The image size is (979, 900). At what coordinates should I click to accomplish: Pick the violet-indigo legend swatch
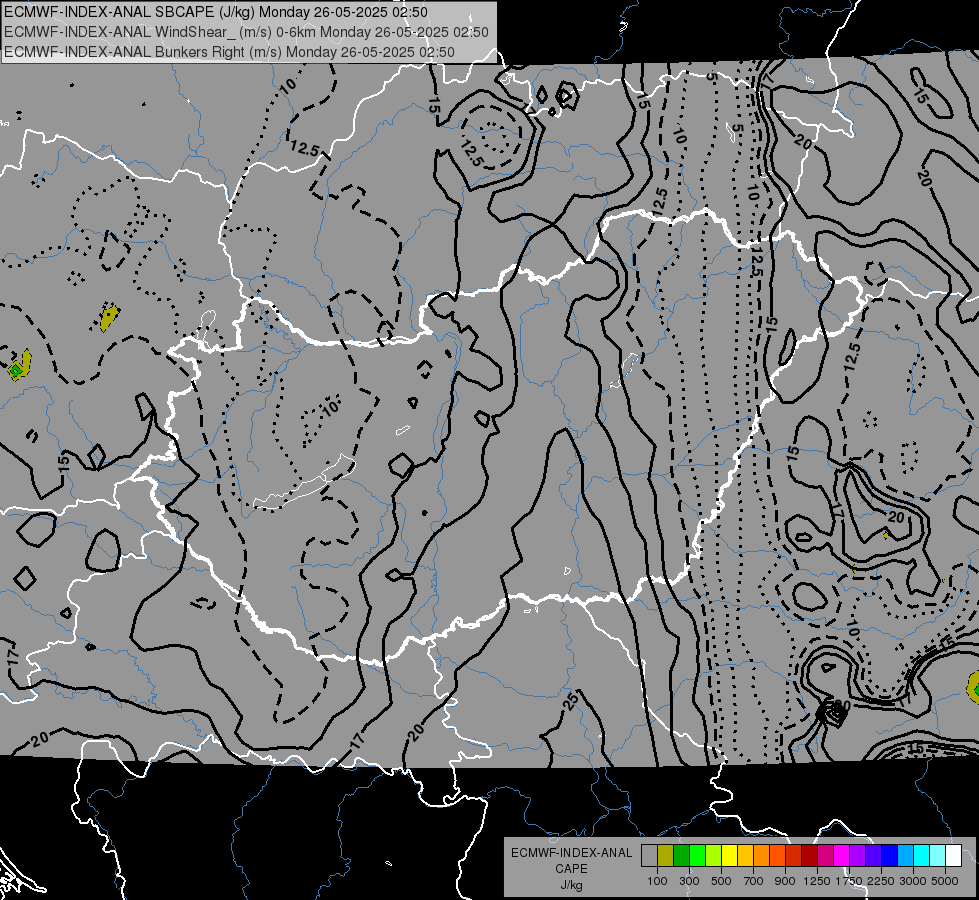[874, 855]
